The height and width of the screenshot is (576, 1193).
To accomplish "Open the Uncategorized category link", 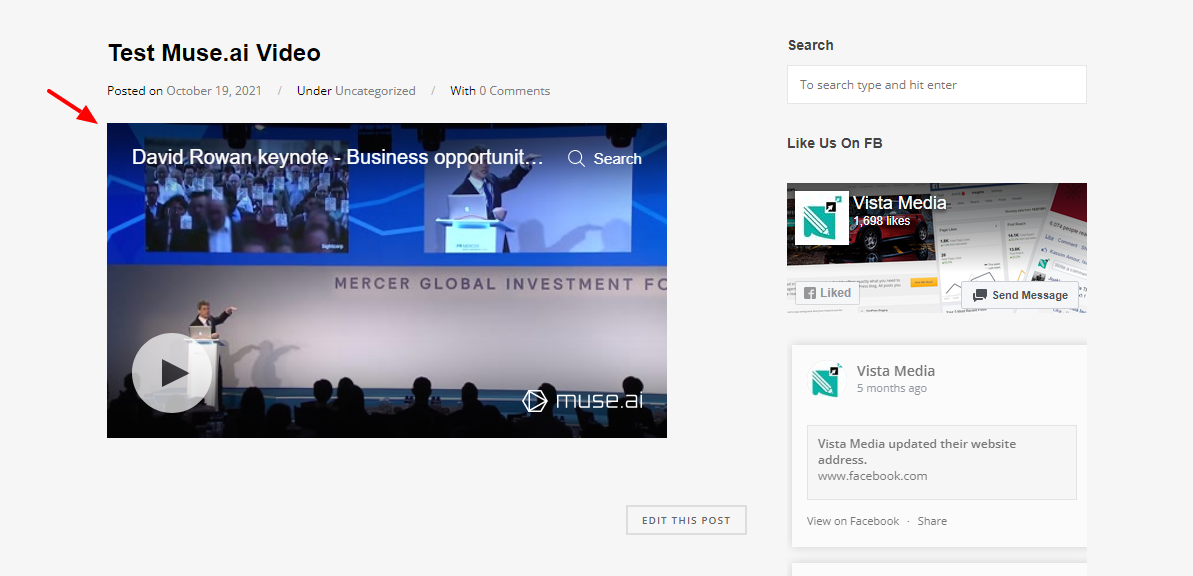I will click(375, 91).
